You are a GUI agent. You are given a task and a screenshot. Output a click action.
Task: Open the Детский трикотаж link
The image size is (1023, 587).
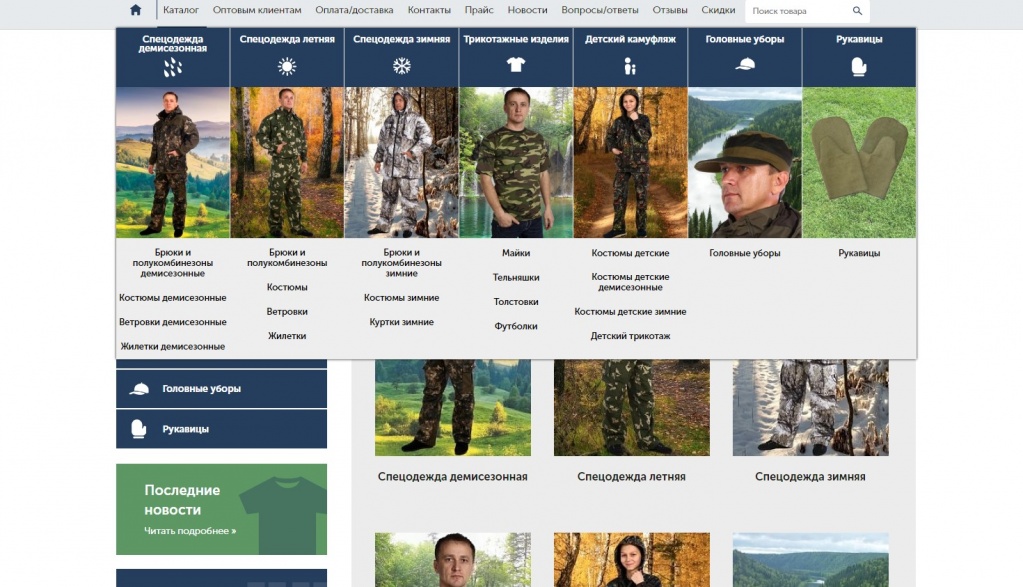(x=630, y=336)
